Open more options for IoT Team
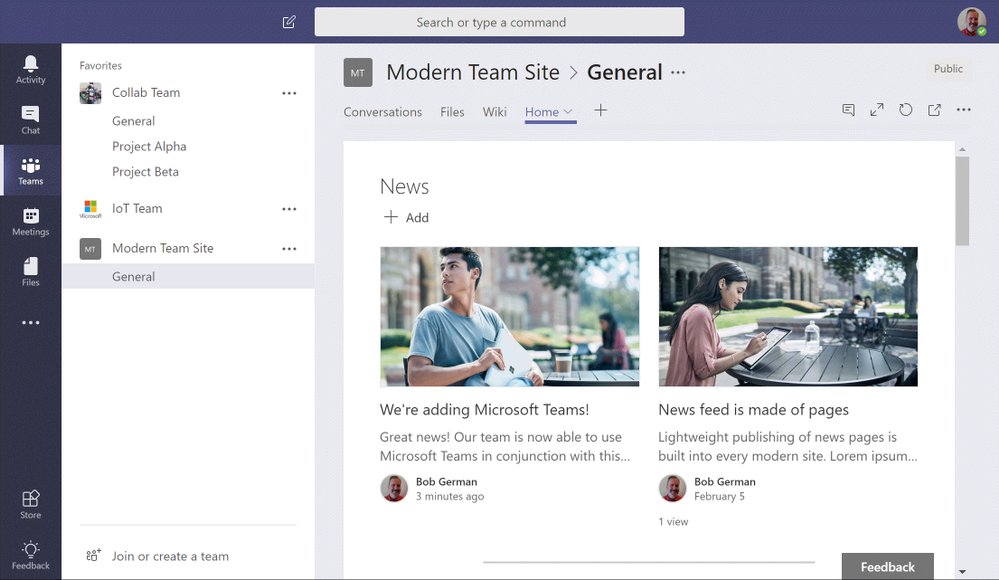 click(289, 209)
